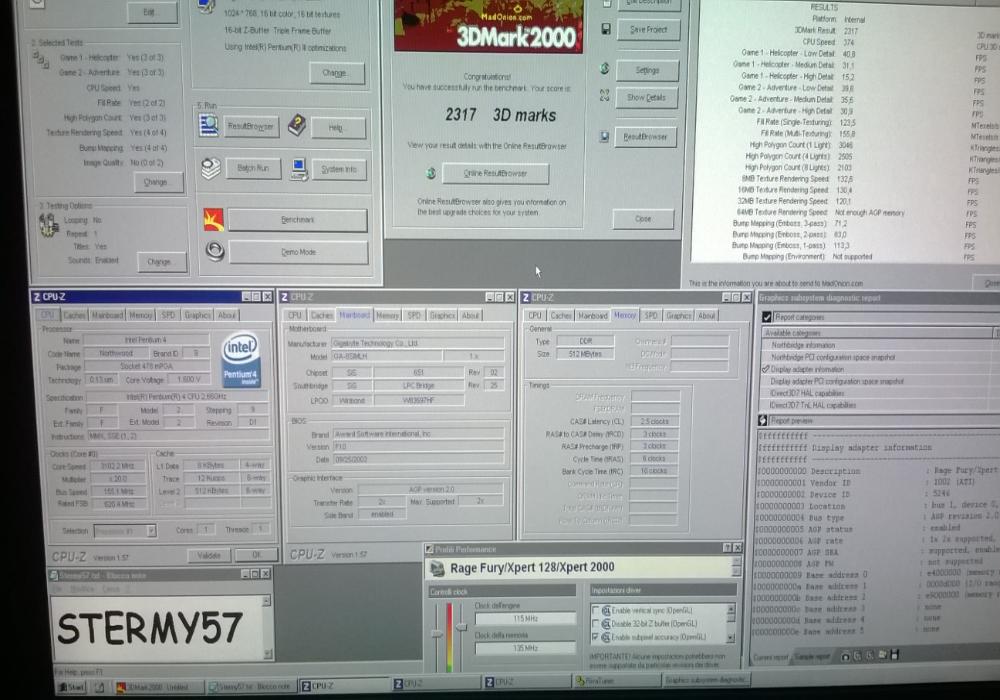Click the Online ResultBrowser button
Screen dimensions: 1000x700
[x=495, y=173]
